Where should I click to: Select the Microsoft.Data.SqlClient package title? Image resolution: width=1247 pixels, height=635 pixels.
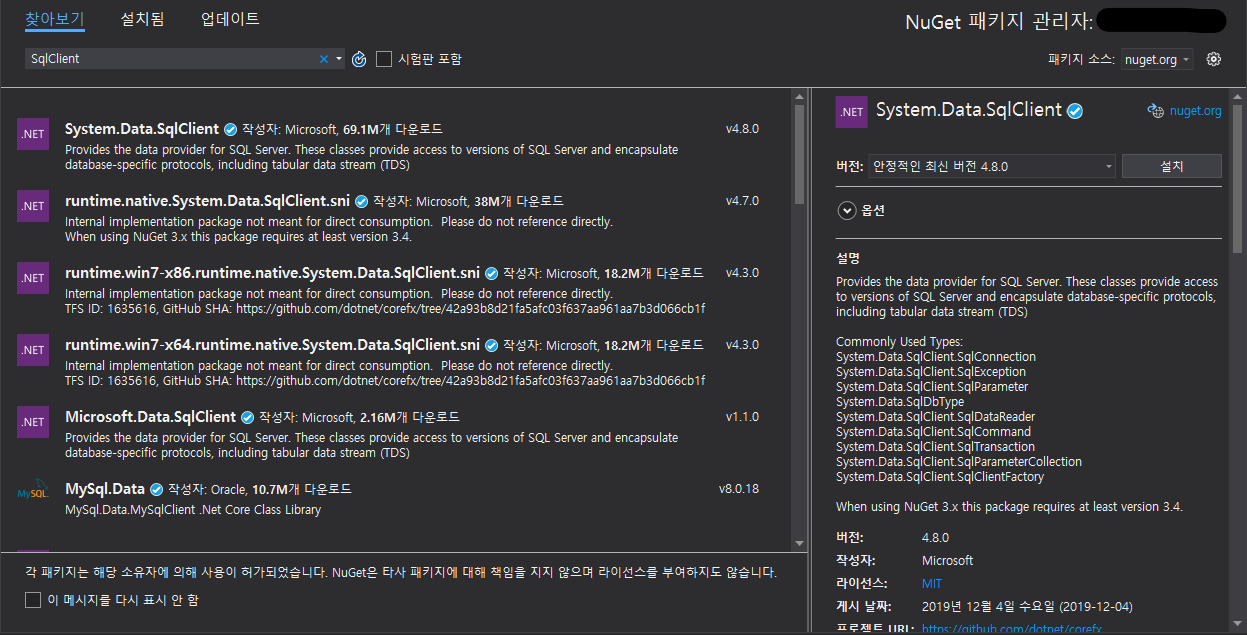pos(151,417)
